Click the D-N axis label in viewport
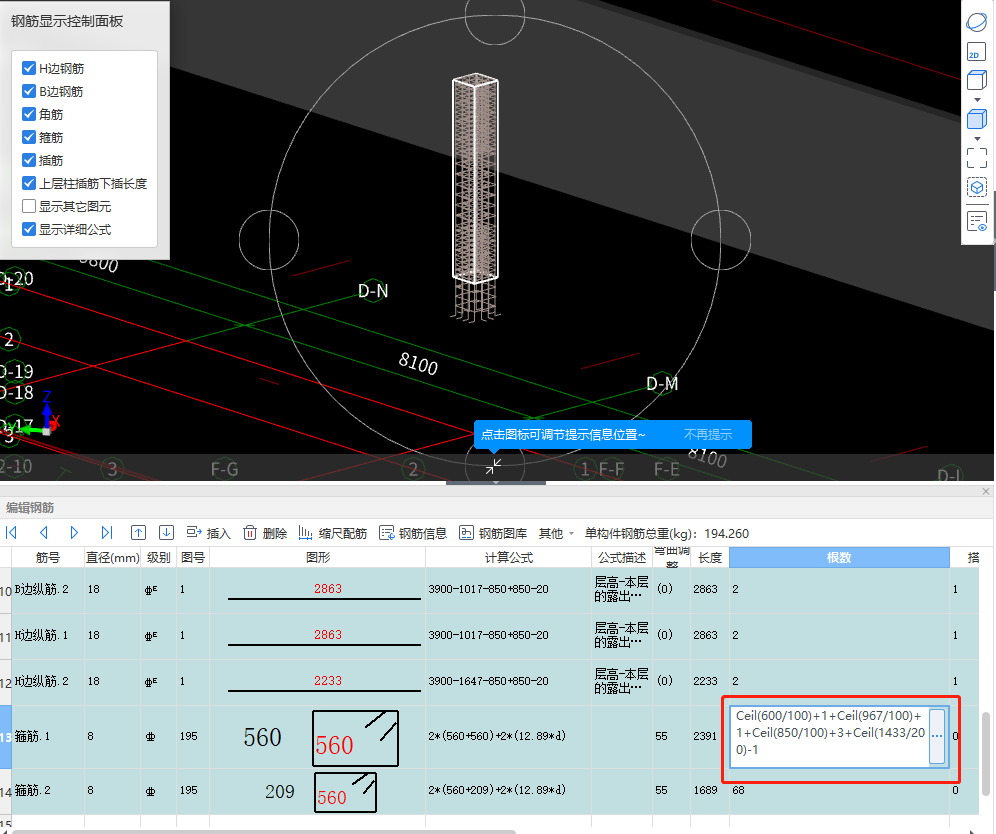The height and width of the screenshot is (834, 996). (373, 291)
